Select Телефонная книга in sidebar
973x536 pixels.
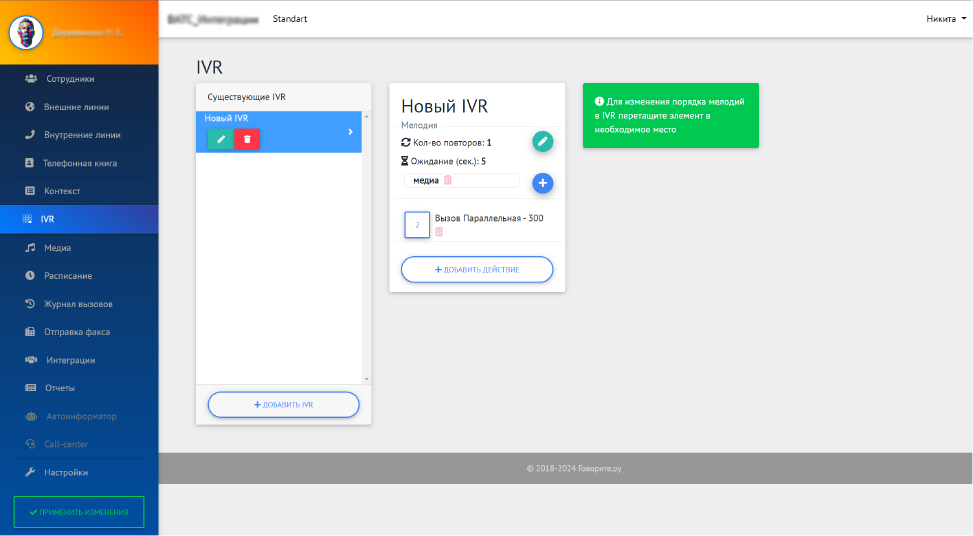click(x=79, y=163)
